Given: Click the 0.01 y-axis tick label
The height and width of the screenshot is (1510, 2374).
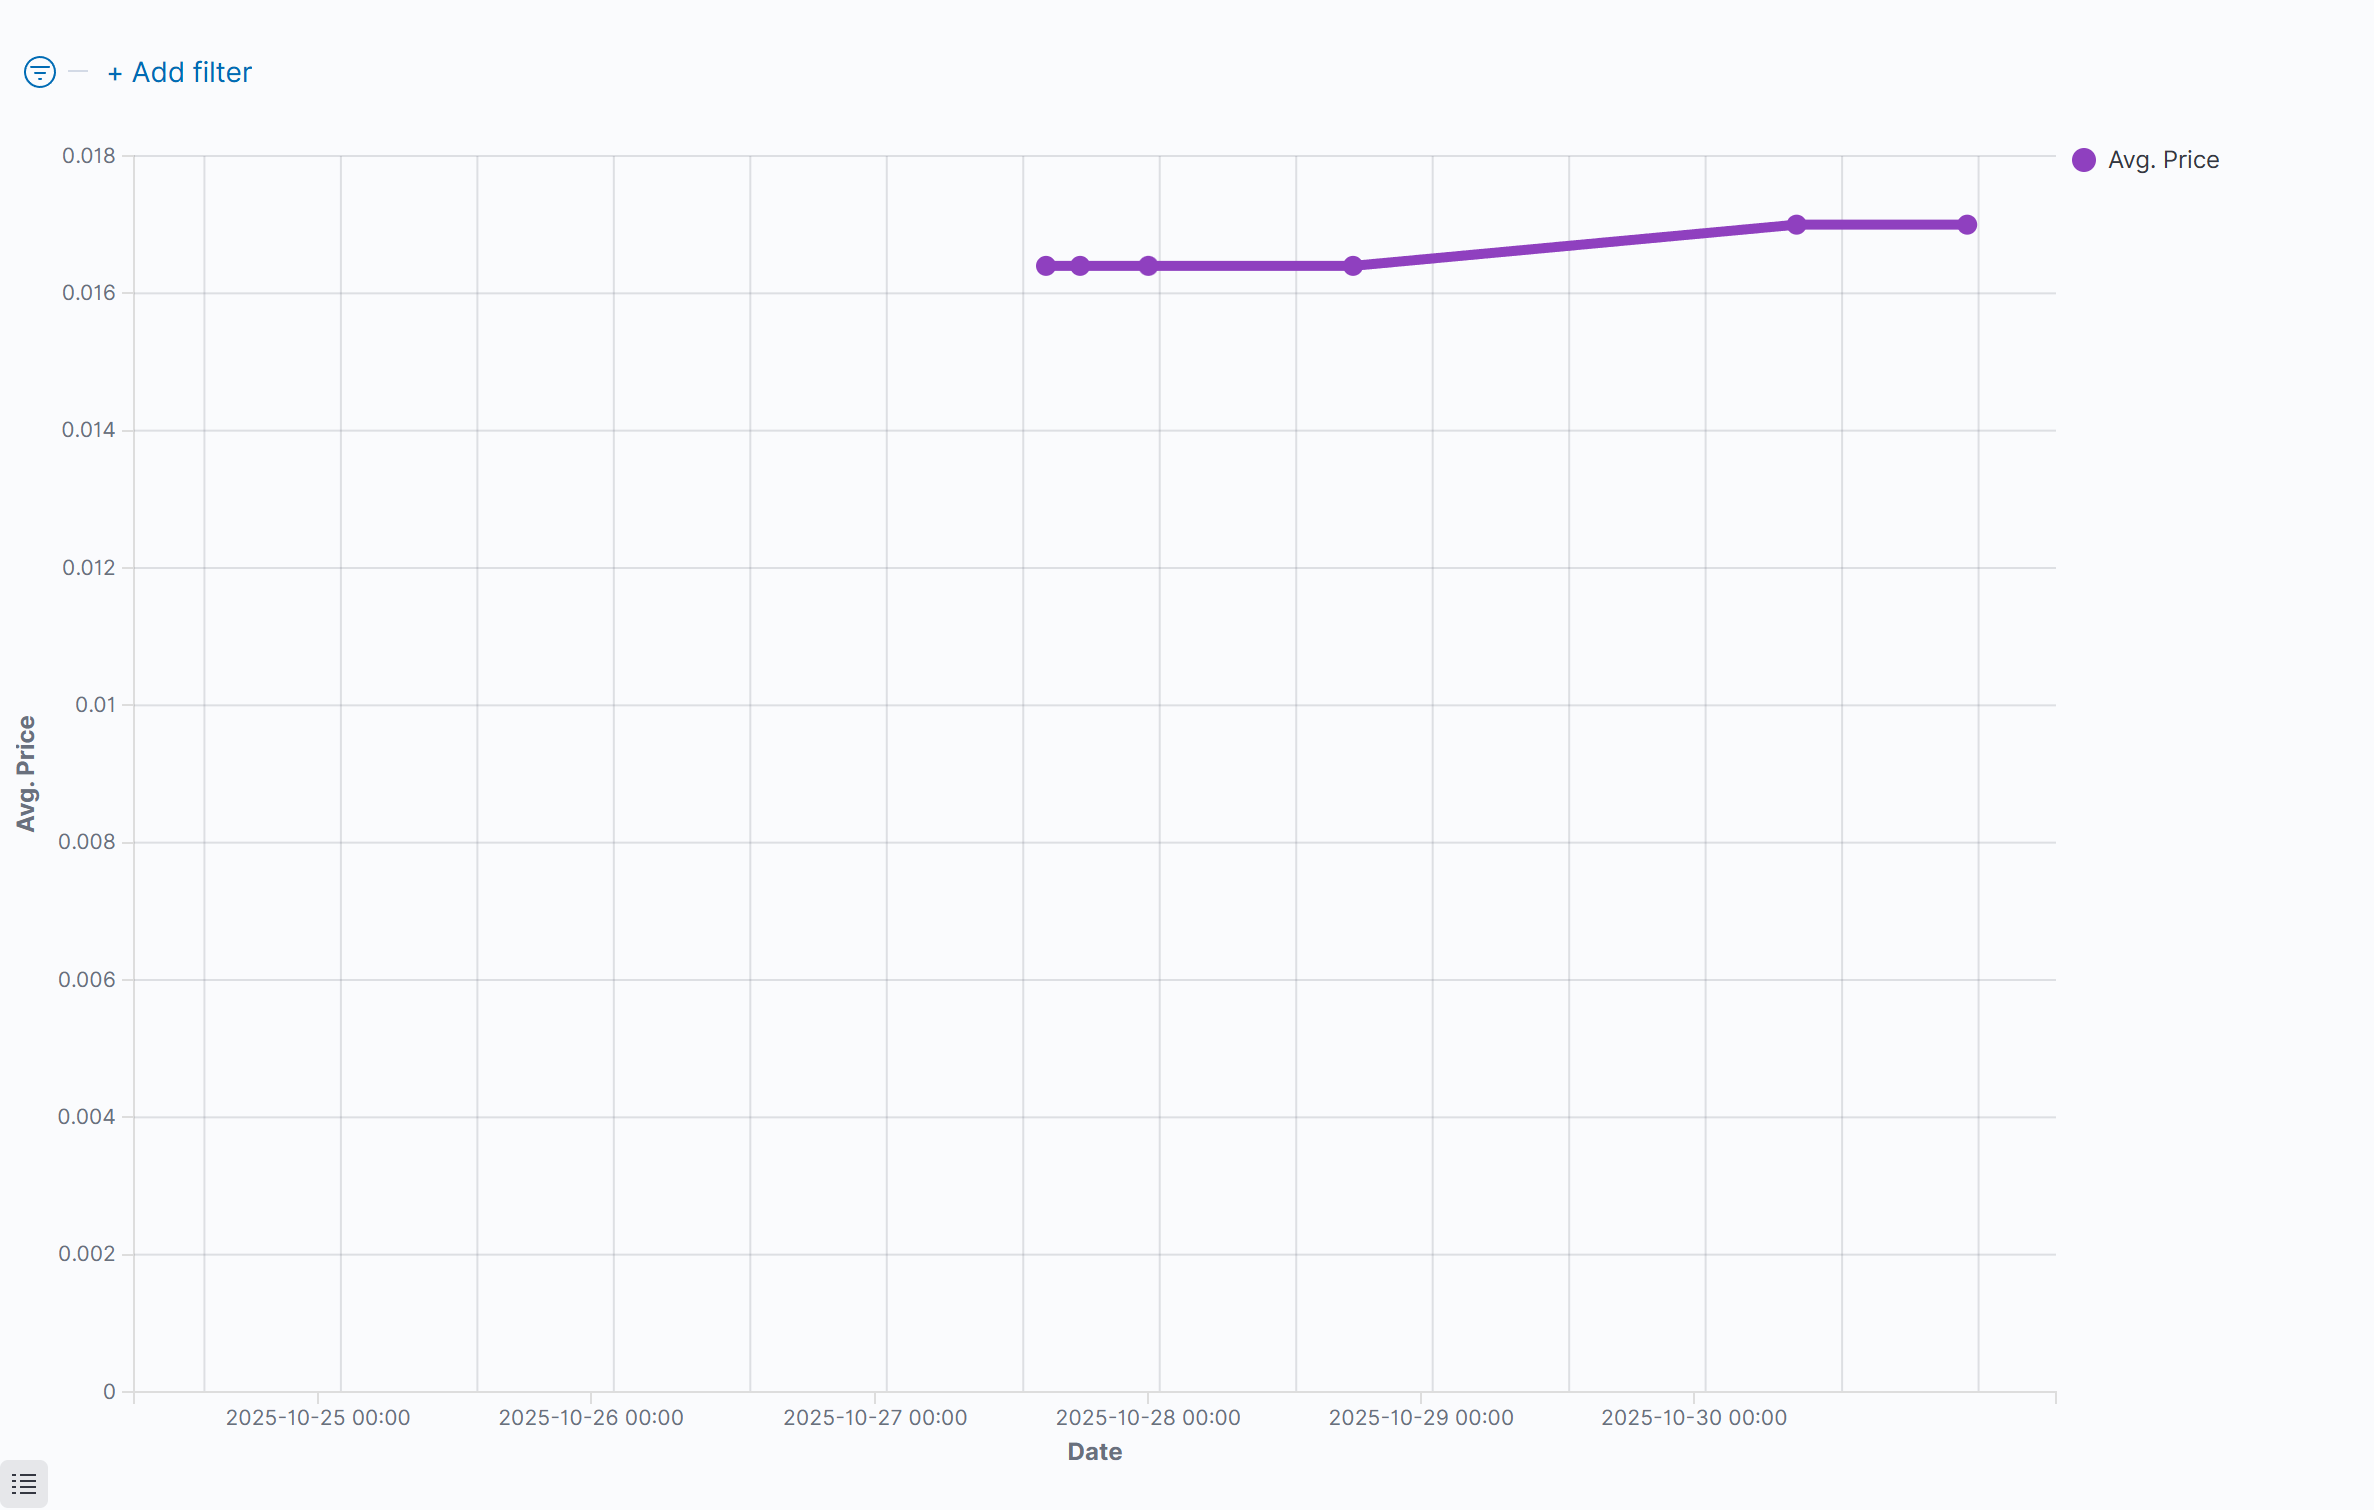Looking at the screenshot, I should (x=95, y=705).
